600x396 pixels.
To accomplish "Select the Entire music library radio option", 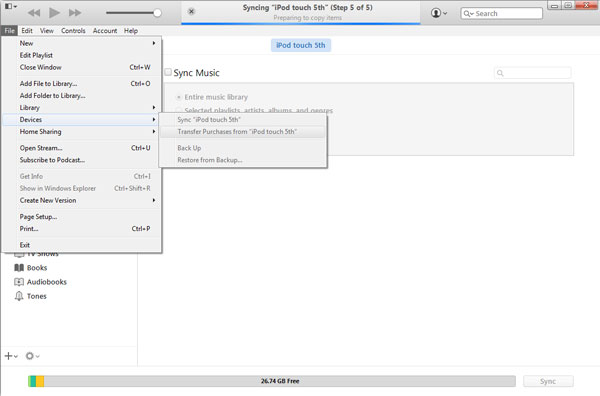I will pyautogui.click(x=179, y=97).
